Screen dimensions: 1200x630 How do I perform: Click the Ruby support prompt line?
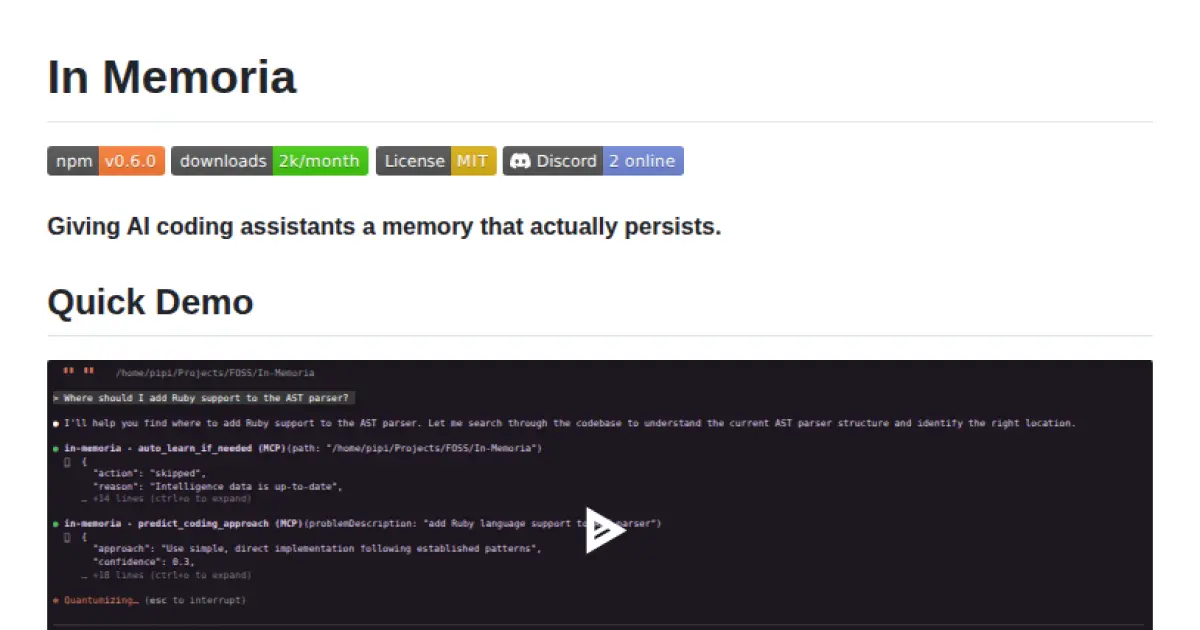click(x=205, y=398)
